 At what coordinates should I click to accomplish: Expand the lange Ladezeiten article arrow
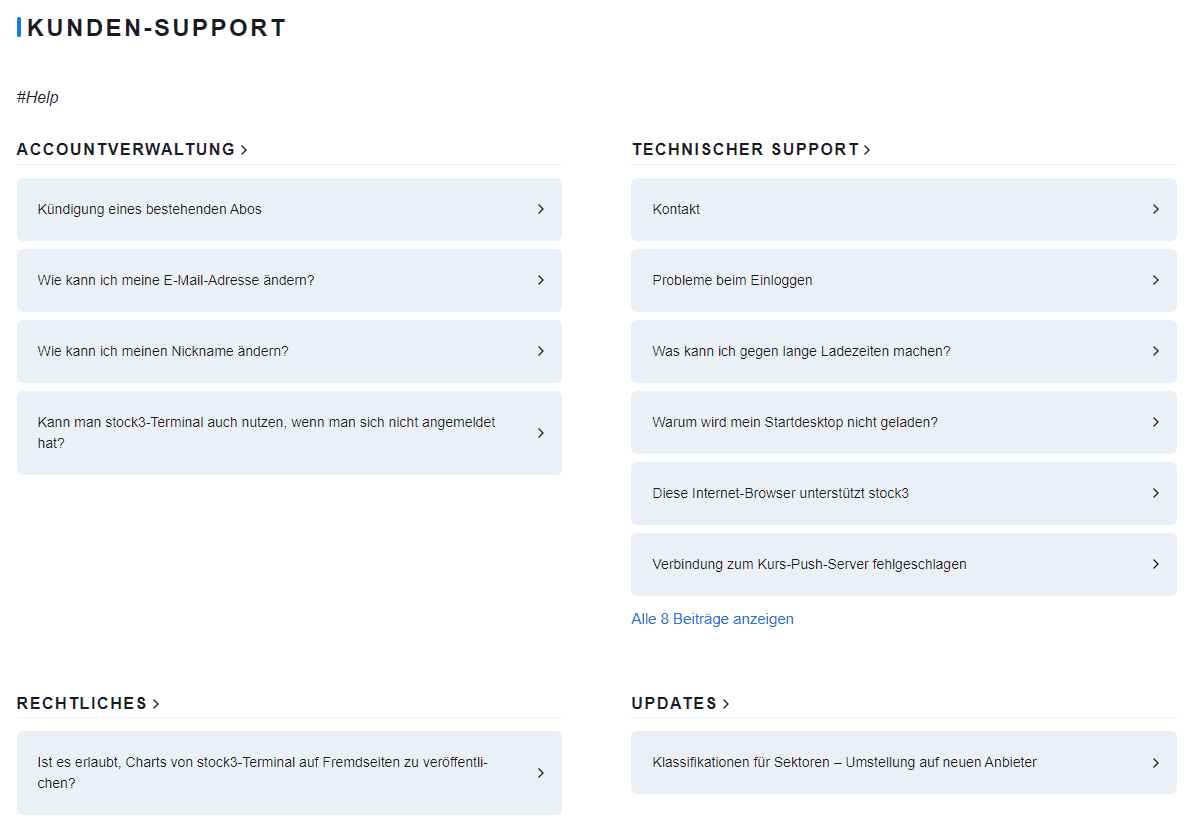pyautogui.click(x=1155, y=351)
